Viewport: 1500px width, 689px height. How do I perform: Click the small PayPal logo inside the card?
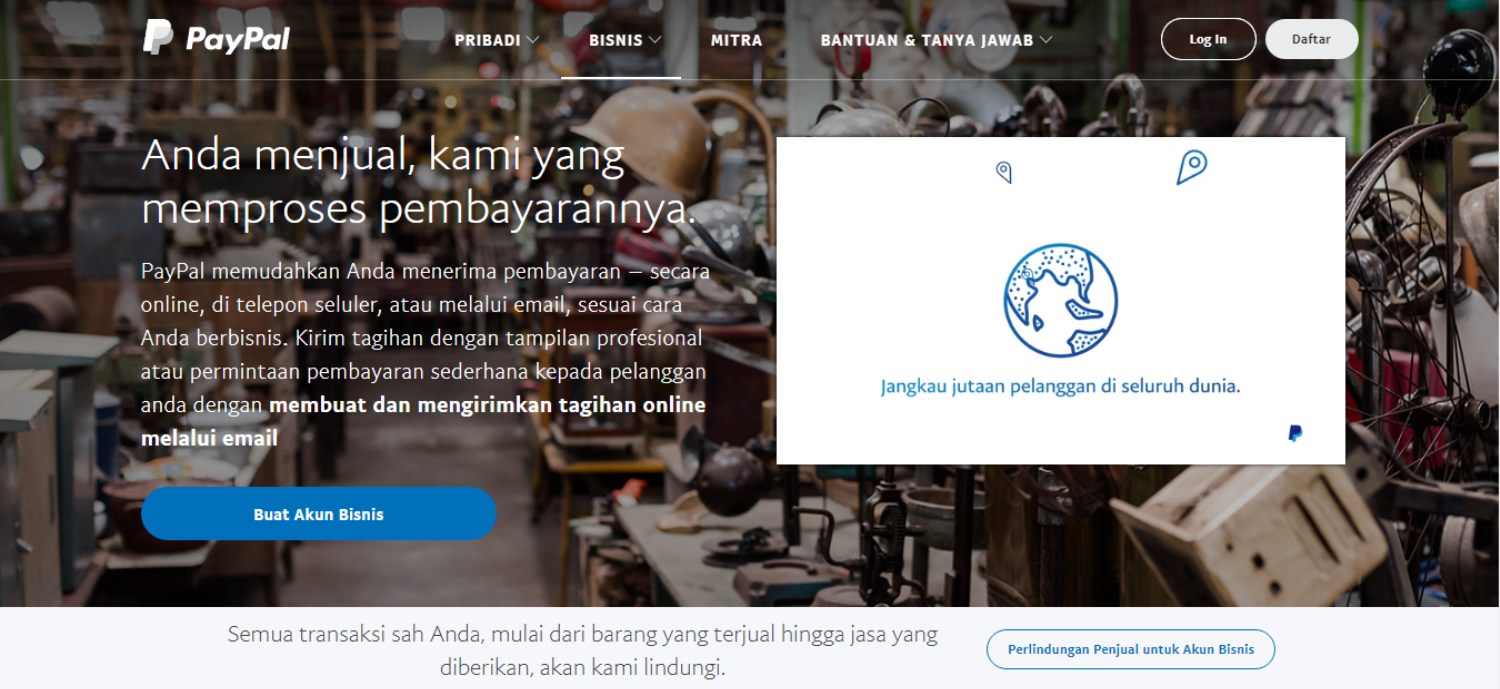(x=1295, y=433)
